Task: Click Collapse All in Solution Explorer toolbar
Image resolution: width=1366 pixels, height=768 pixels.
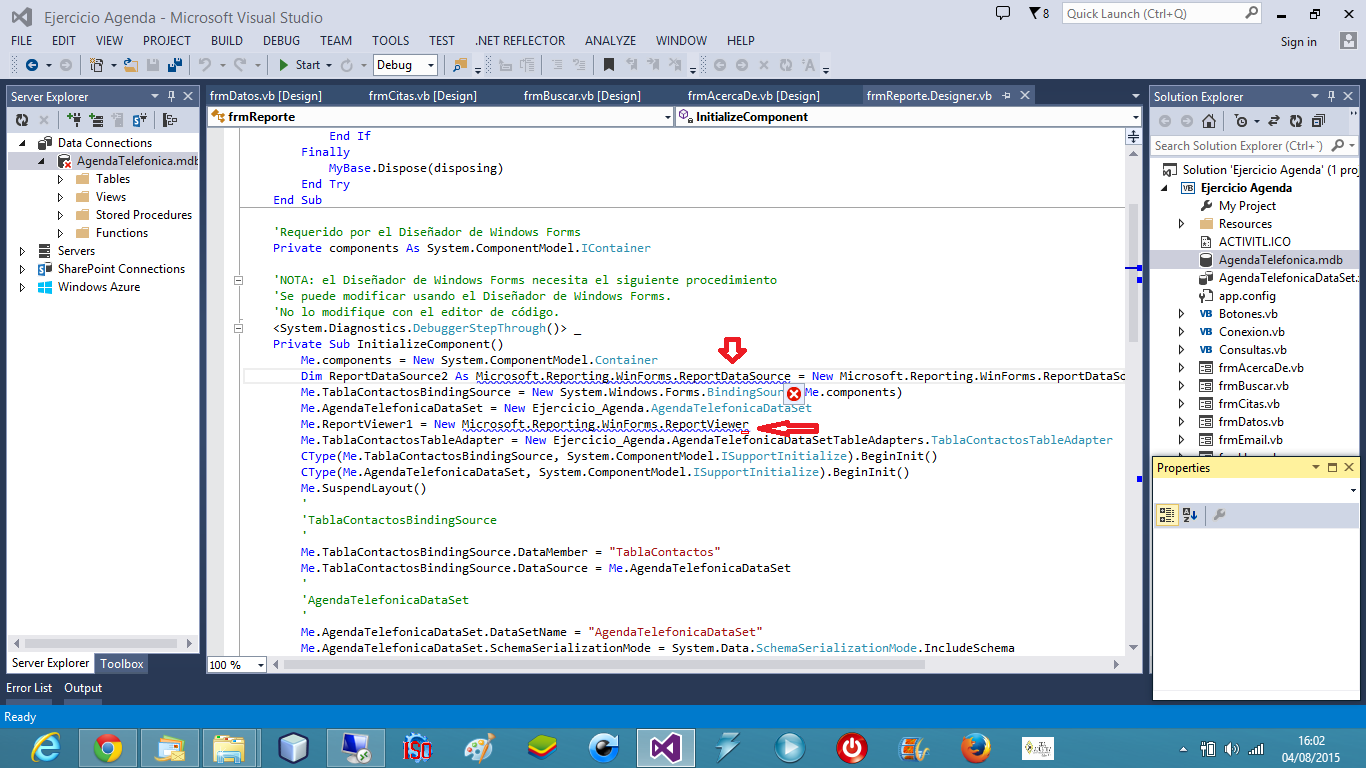Action: pos(1318,121)
